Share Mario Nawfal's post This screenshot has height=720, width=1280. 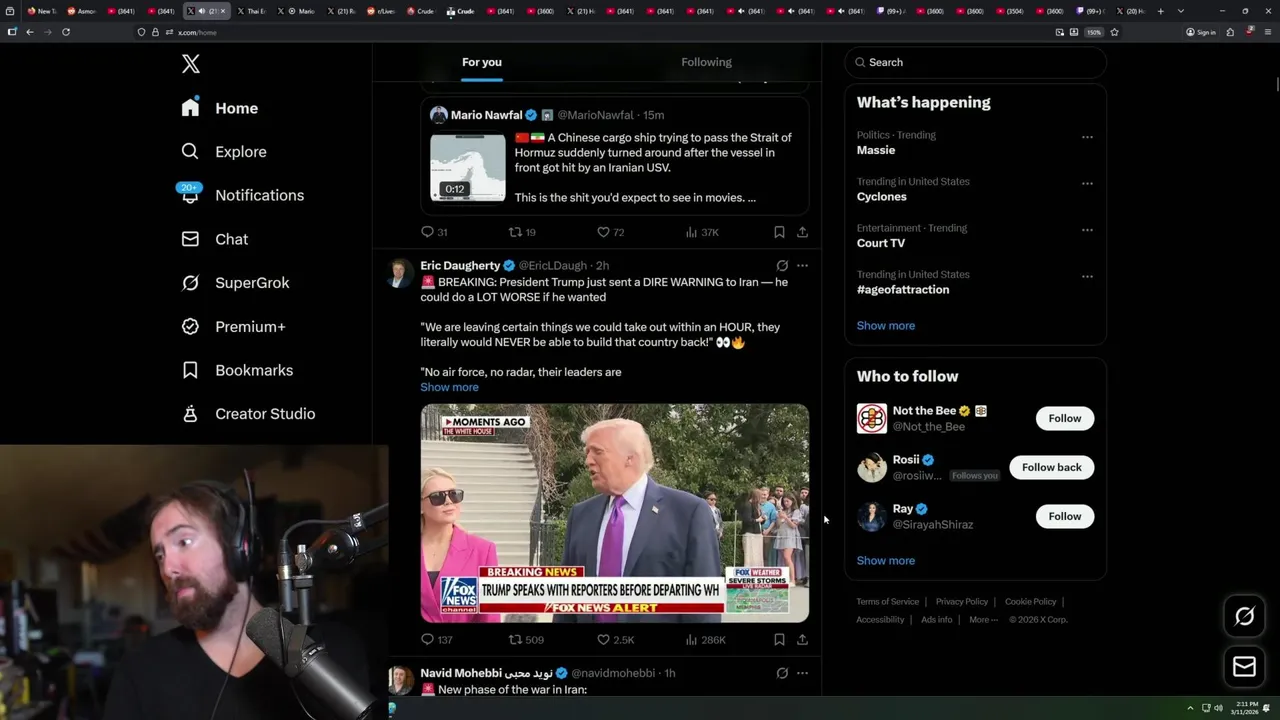click(802, 232)
